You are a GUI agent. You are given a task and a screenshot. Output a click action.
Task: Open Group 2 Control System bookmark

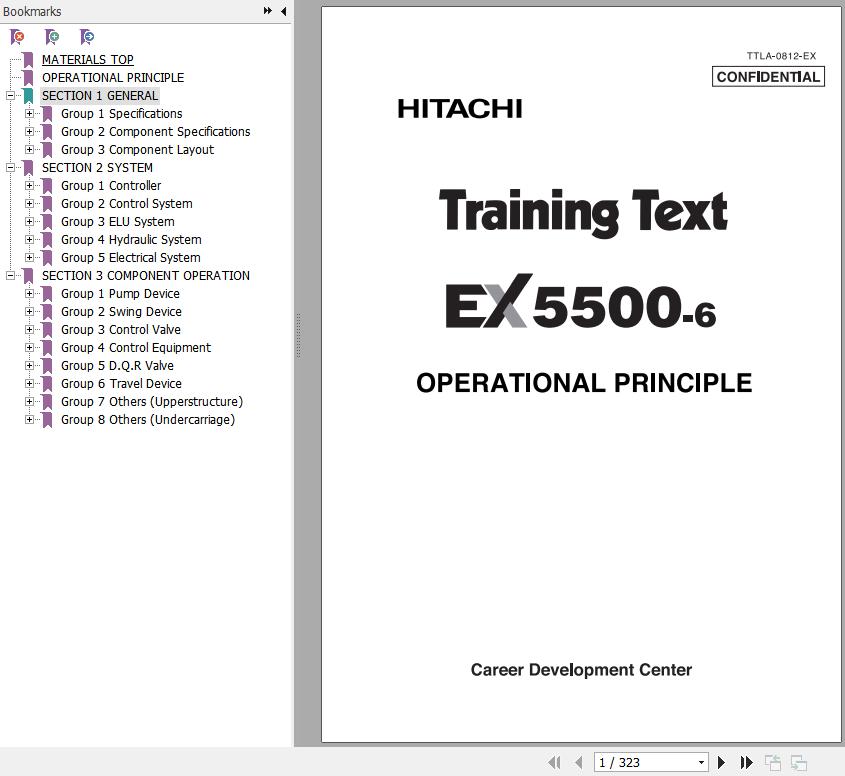point(127,204)
